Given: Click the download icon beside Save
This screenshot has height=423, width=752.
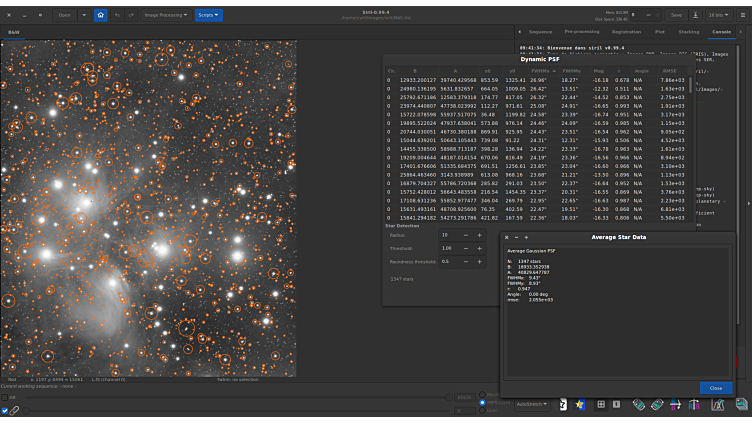Looking at the screenshot, I should [x=695, y=16].
